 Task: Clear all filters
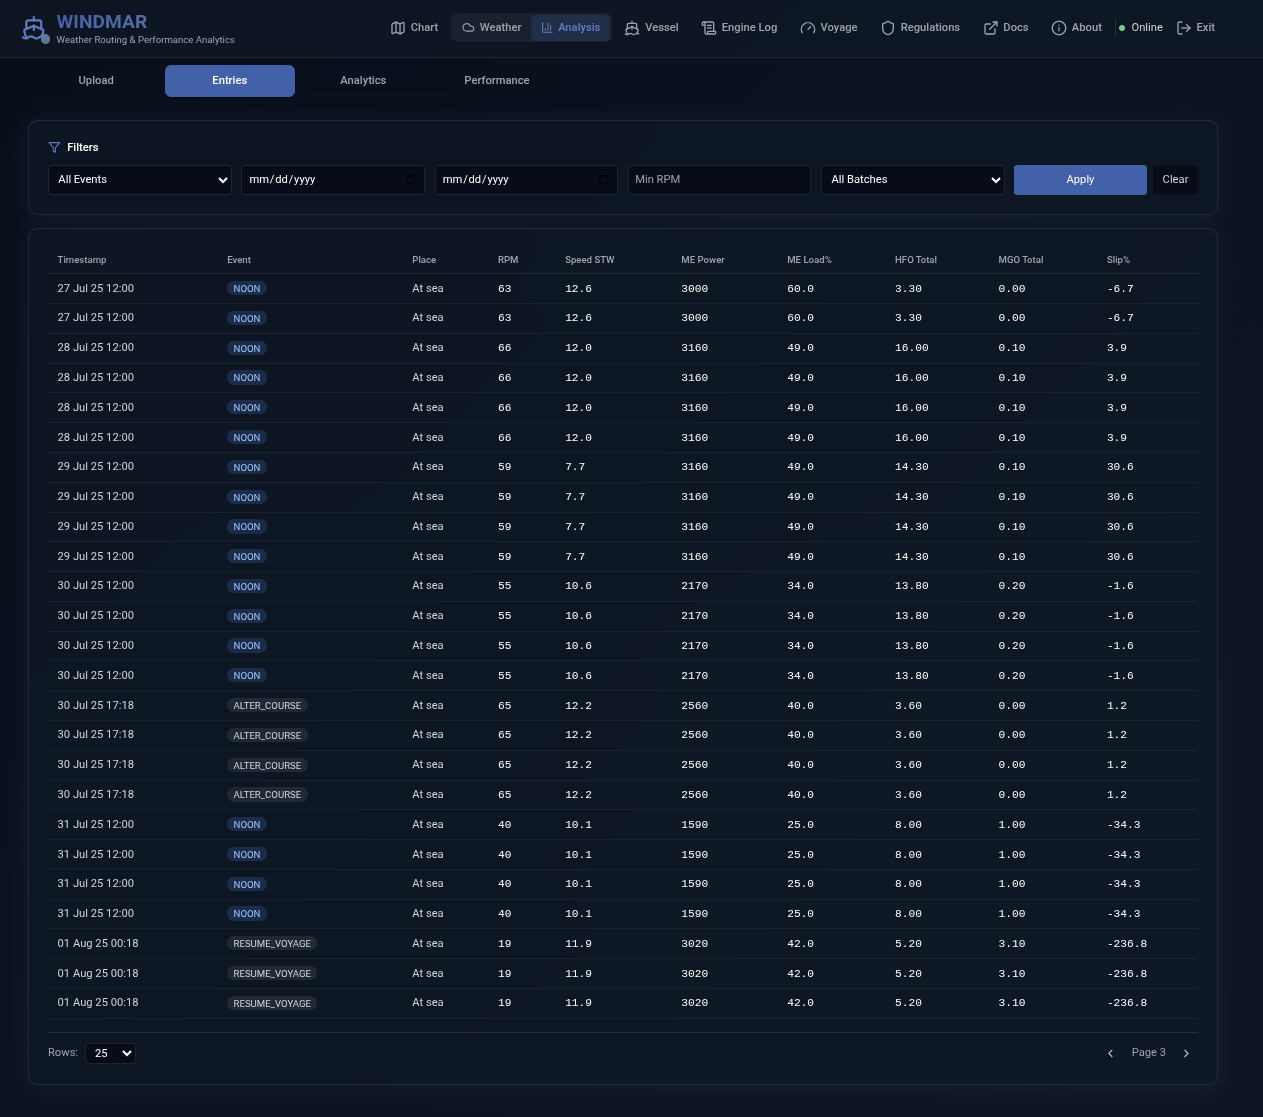click(x=1175, y=180)
